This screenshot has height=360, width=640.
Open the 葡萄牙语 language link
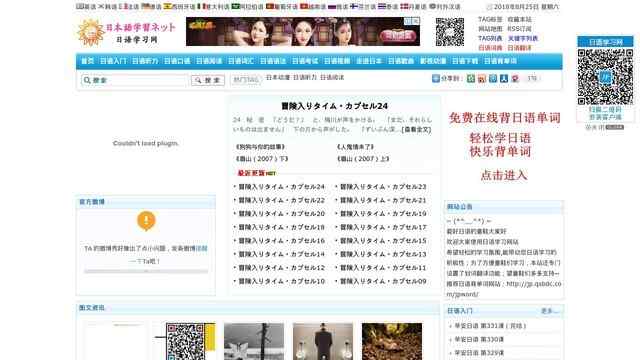click(x=282, y=7)
